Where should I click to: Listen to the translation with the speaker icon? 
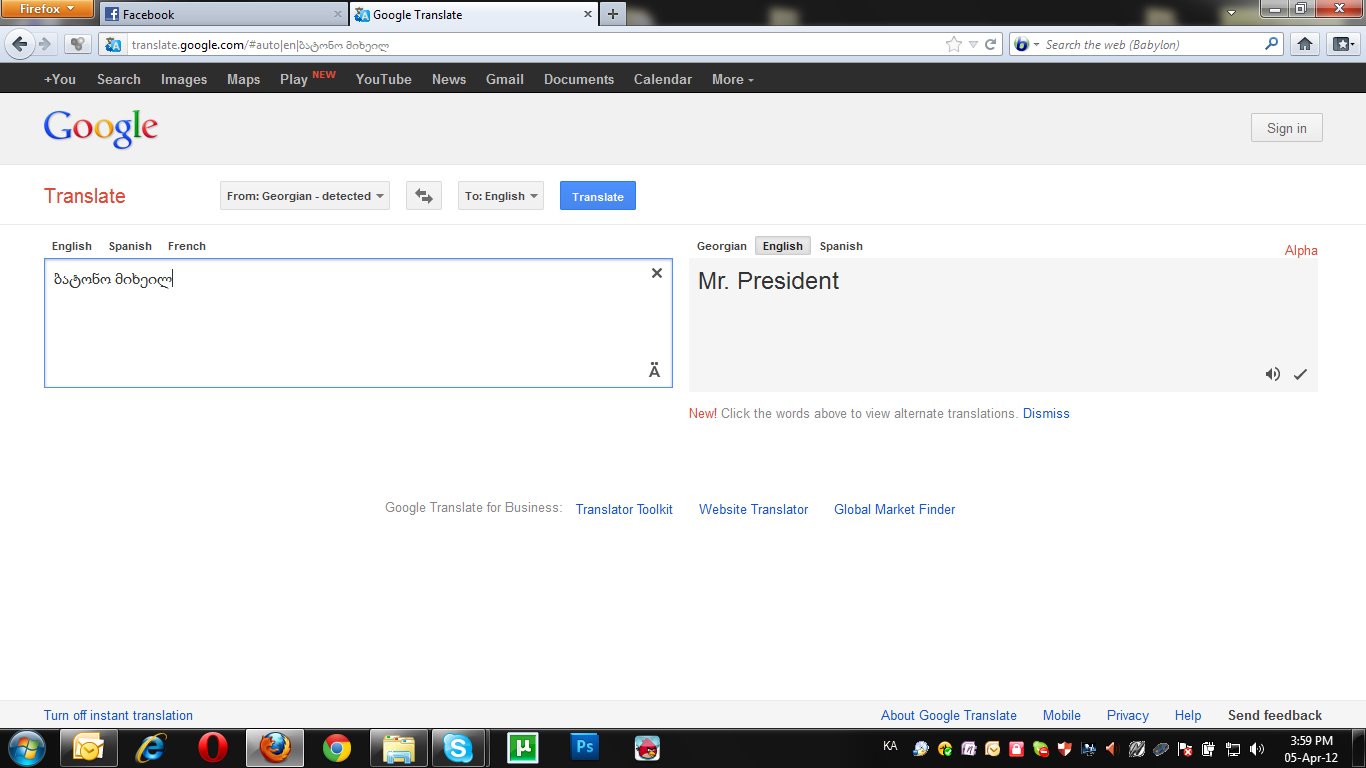click(x=1272, y=374)
